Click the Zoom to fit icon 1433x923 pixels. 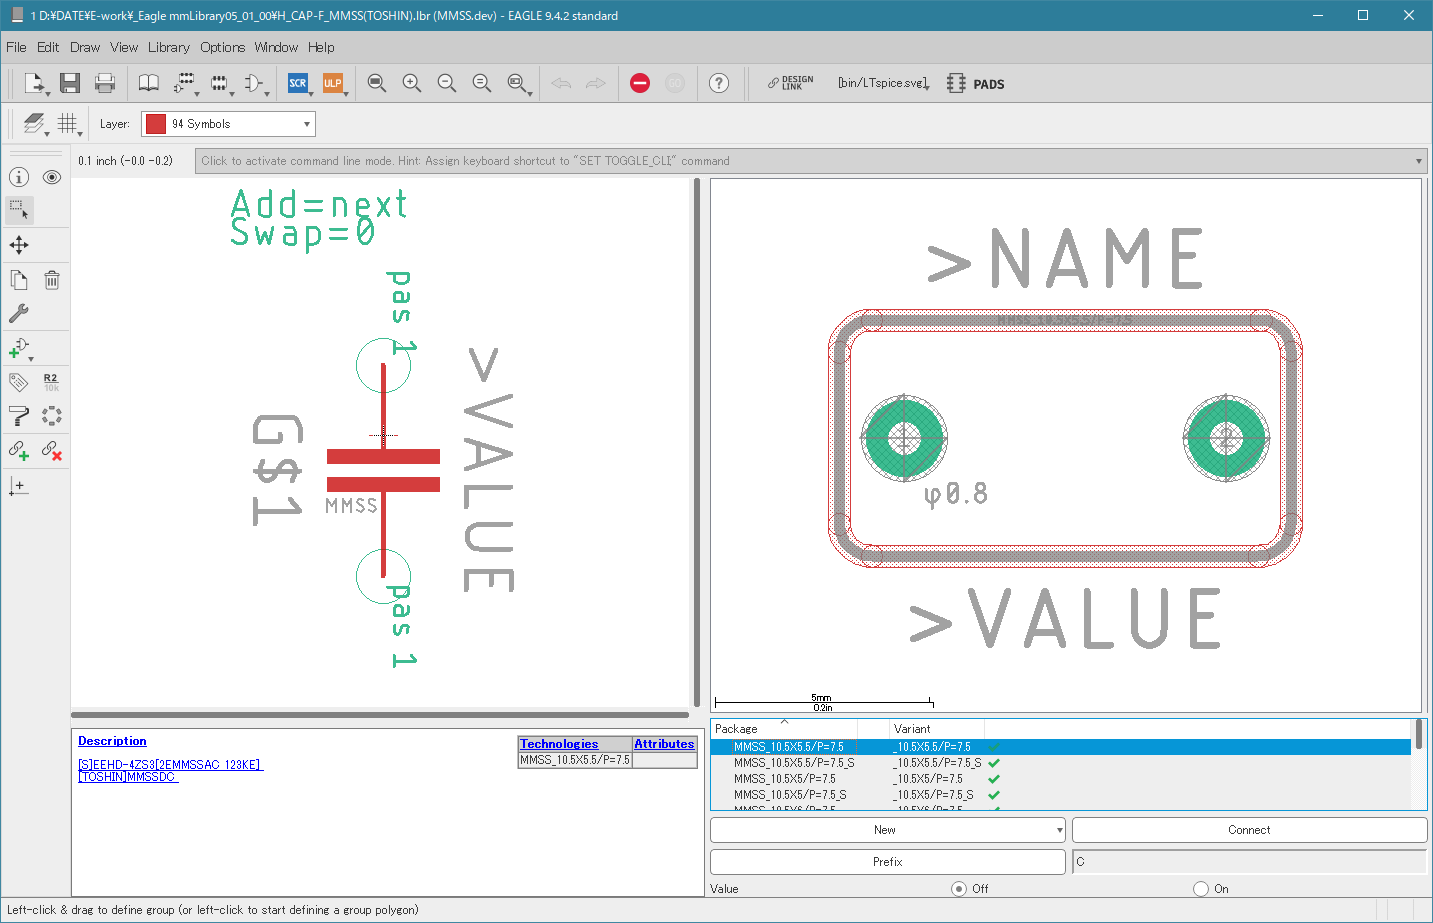[377, 83]
